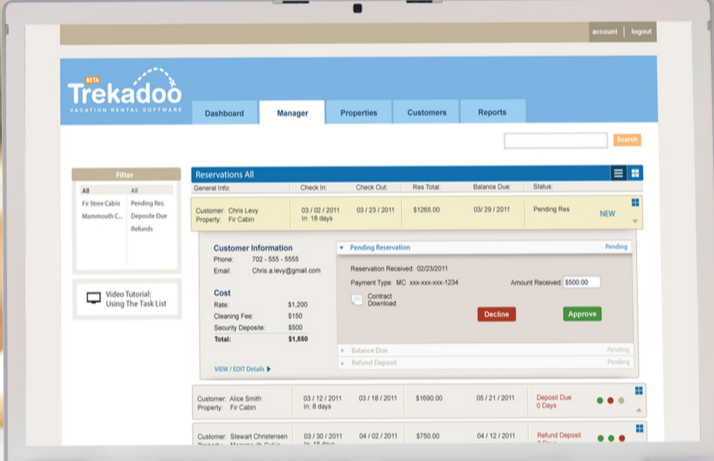Click the $1690.00 reservation total
Image resolution: width=714 pixels, height=461 pixels.
429,398
